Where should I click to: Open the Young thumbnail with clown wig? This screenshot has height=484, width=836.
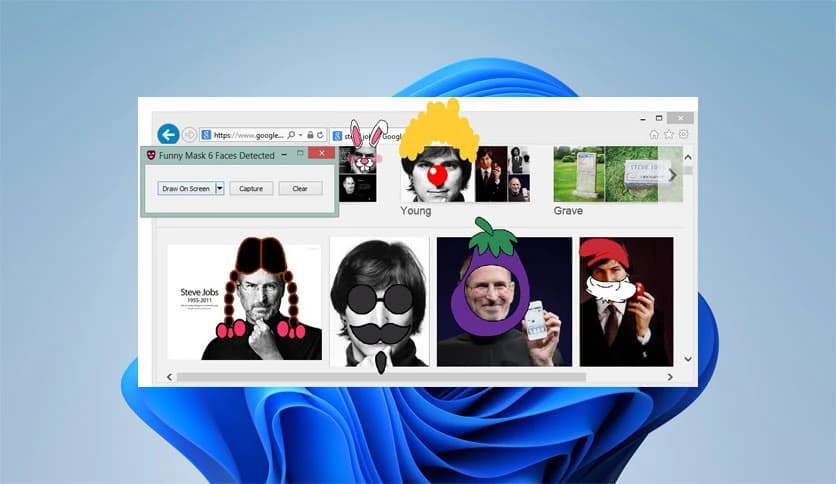(x=437, y=174)
